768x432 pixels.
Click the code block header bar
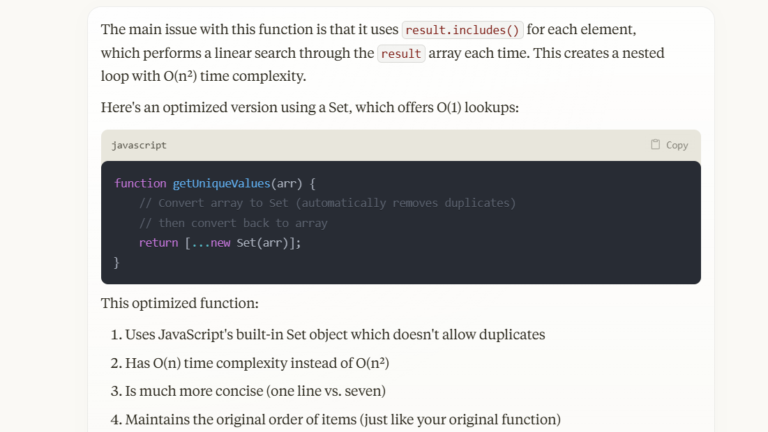(x=400, y=145)
